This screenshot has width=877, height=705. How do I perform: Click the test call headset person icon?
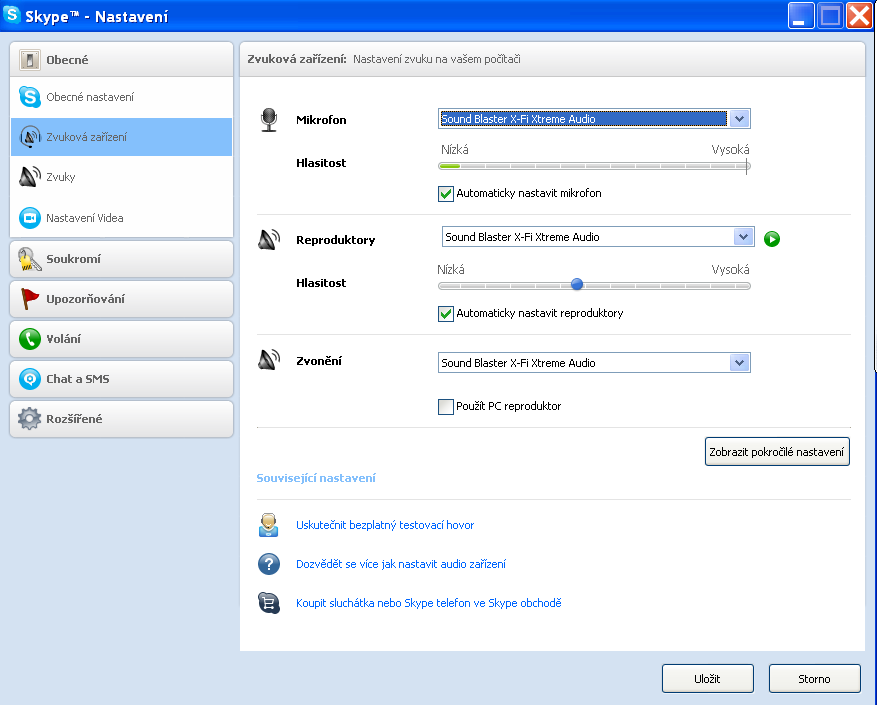[268, 525]
